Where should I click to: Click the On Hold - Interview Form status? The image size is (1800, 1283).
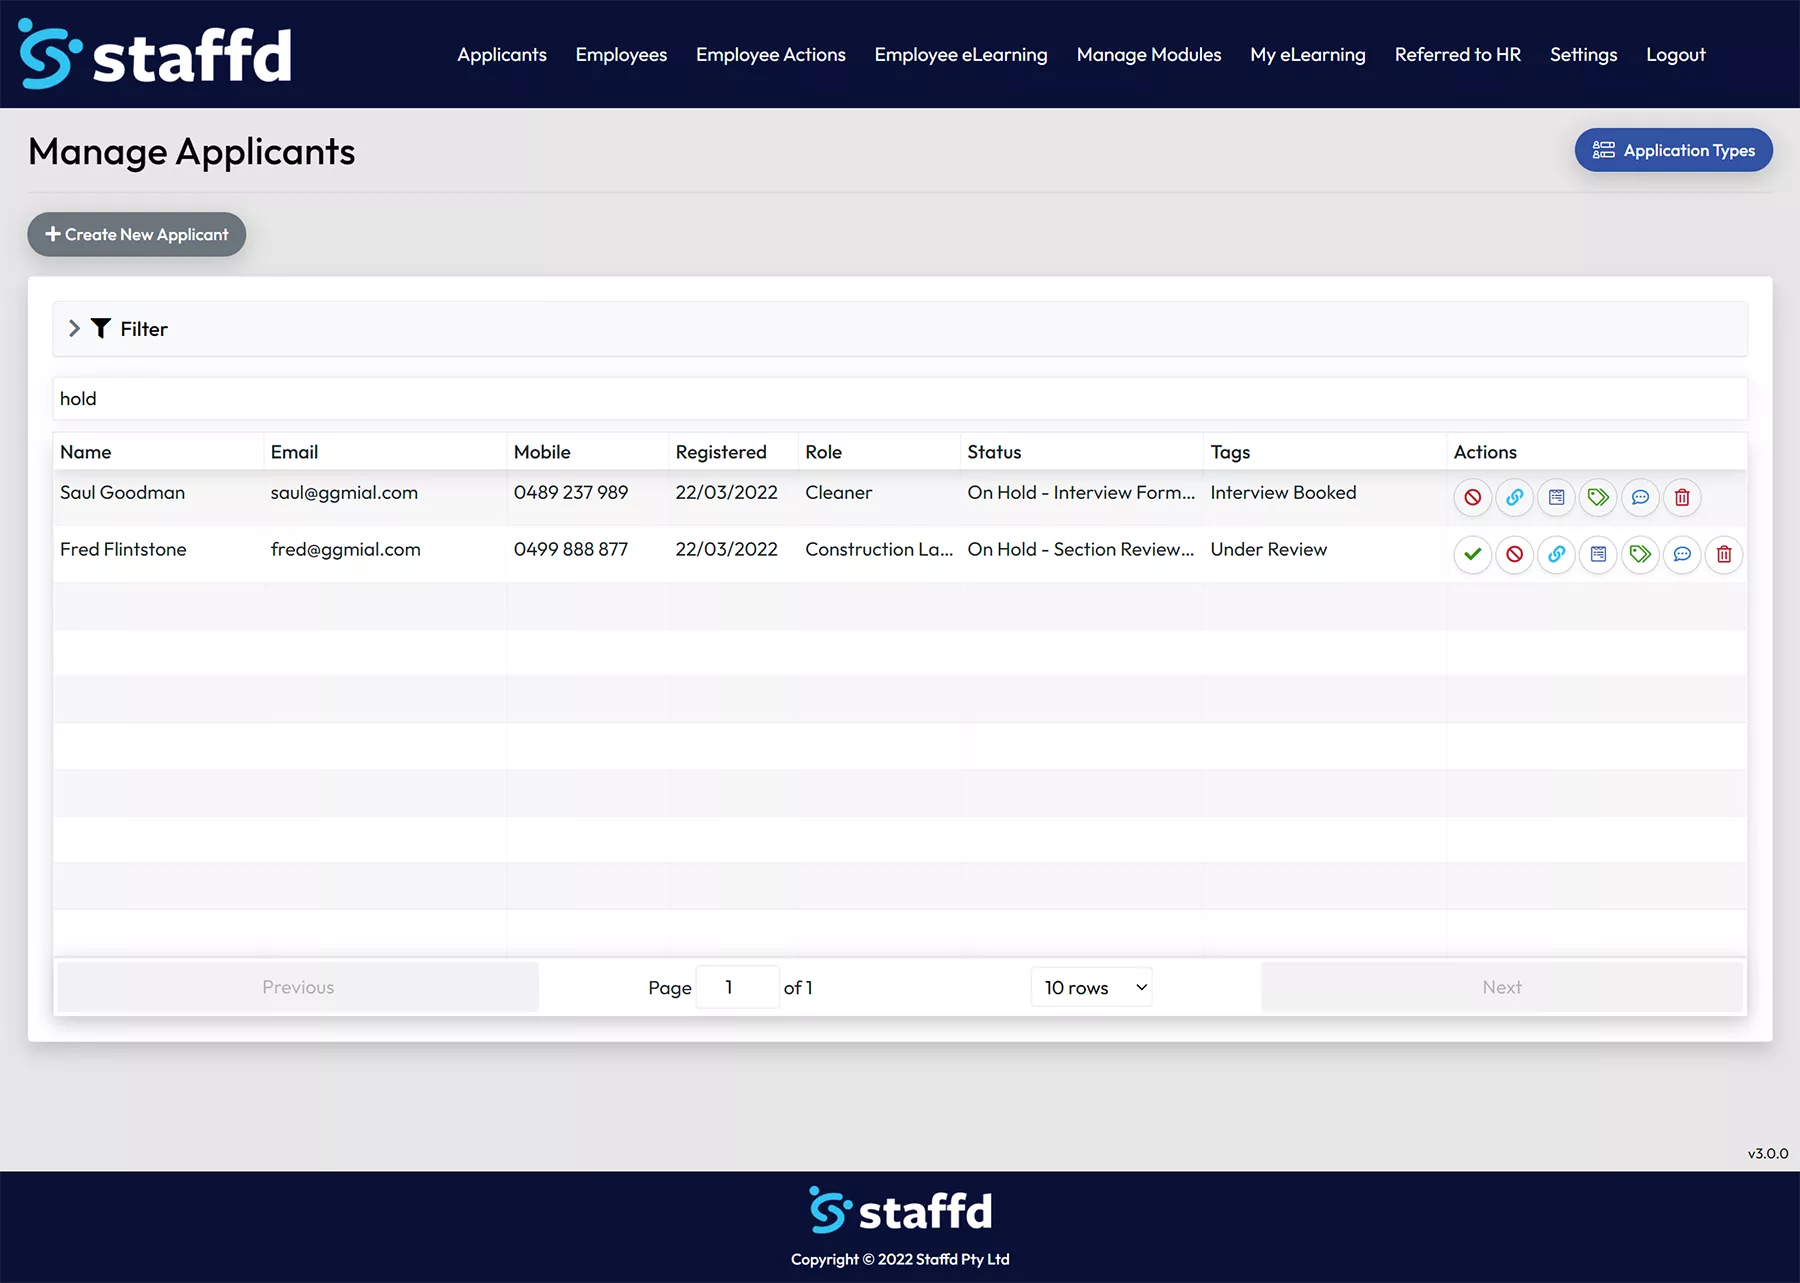[x=1081, y=492]
